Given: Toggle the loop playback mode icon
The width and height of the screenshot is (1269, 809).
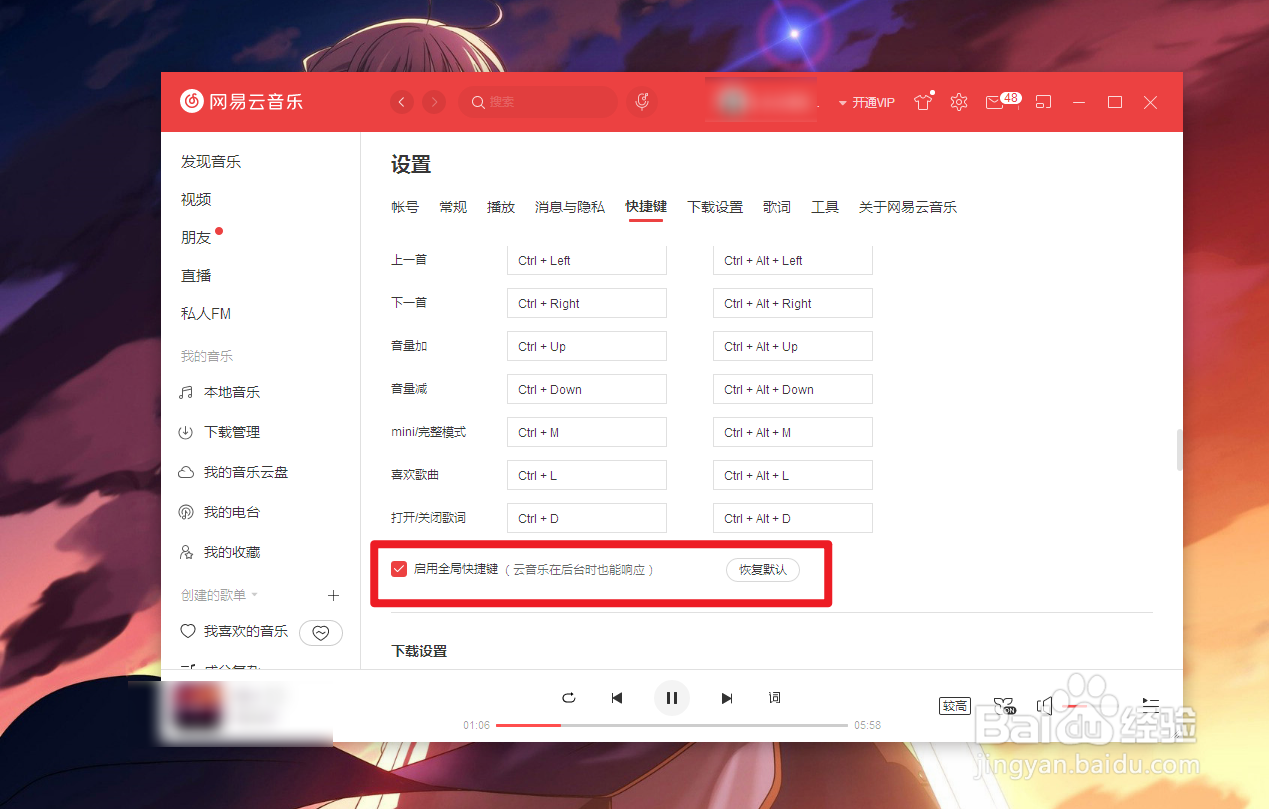Looking at the screenshot, I should (569, 698).
